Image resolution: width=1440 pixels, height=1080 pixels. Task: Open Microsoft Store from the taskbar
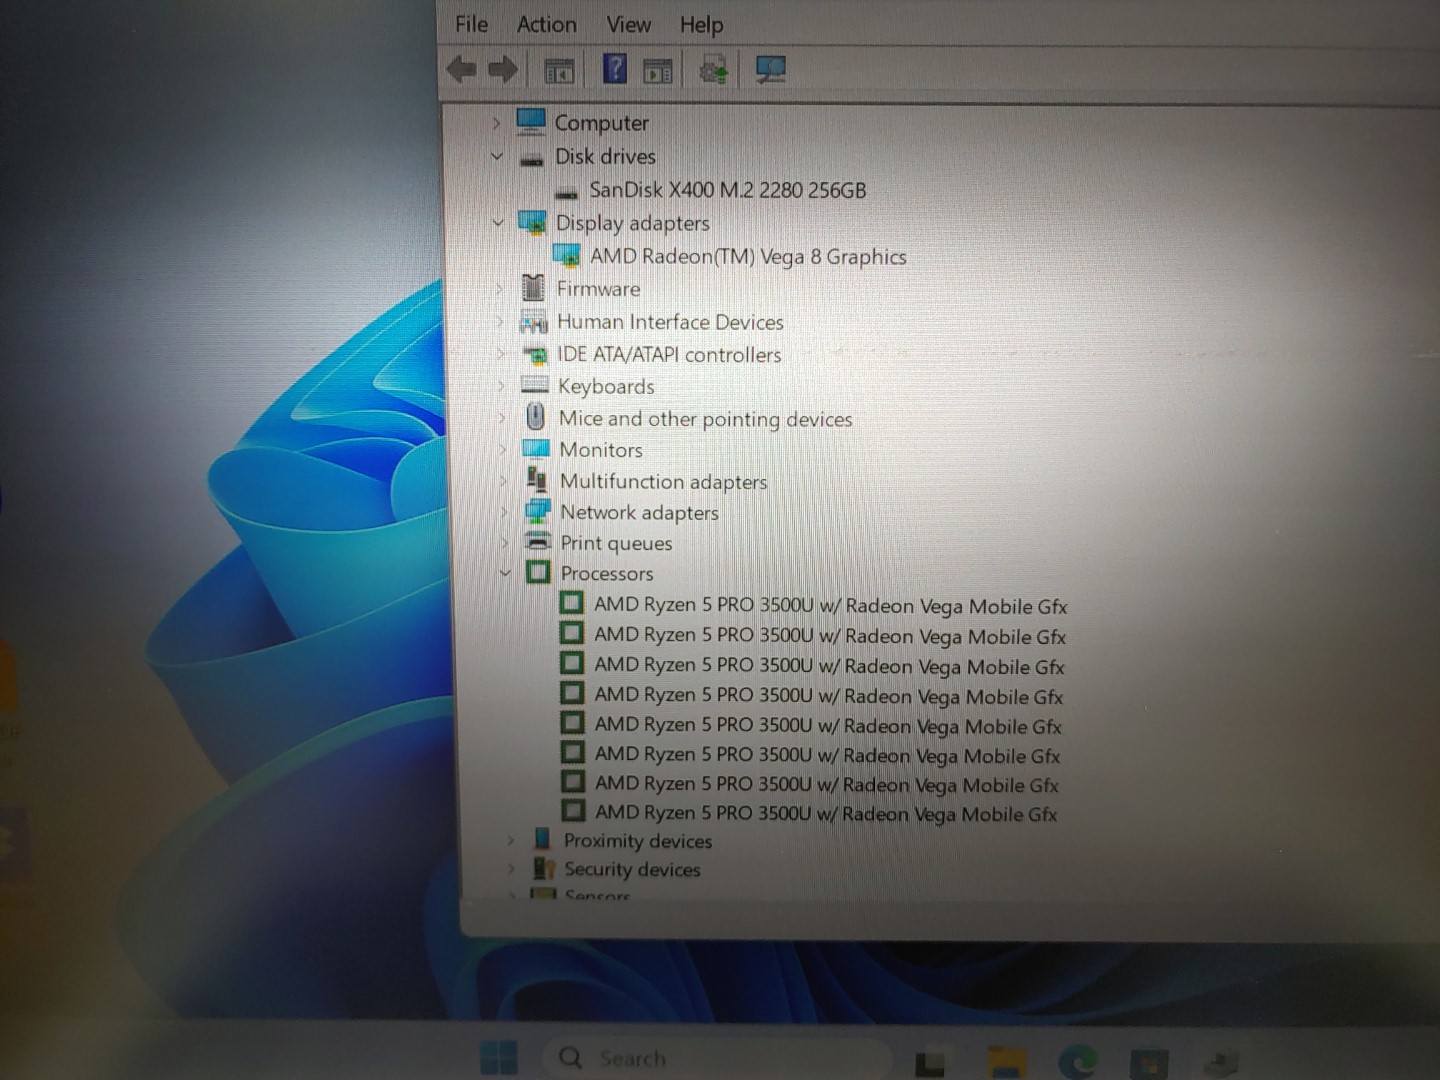(x=1149, y=1063)
